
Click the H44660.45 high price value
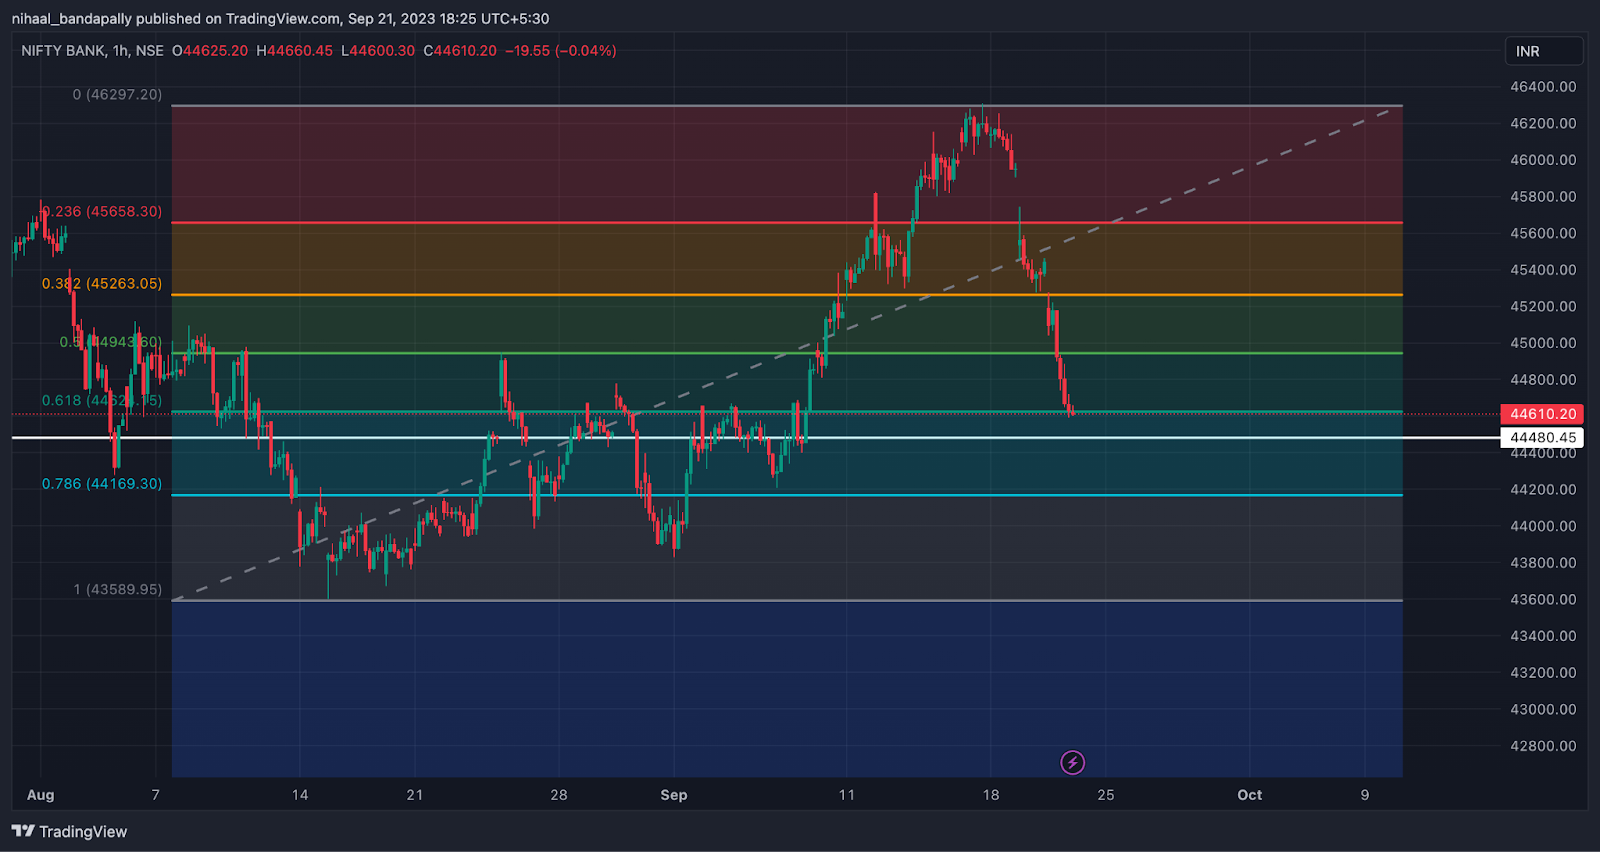295,51
